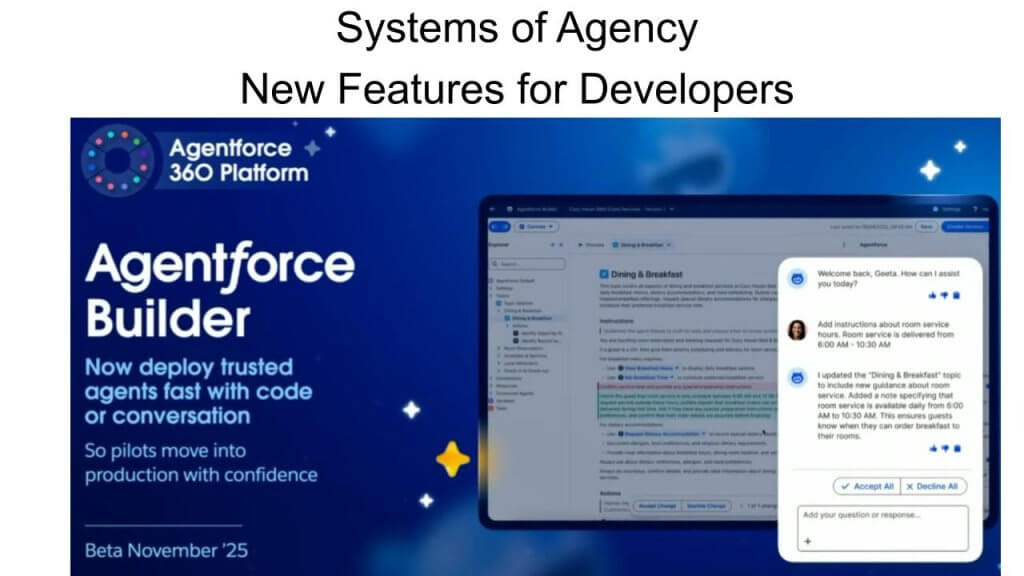This screenshot has height=576, width=1024.
Task: Open the Canvas dropdown
Action: tap(538, 226)
